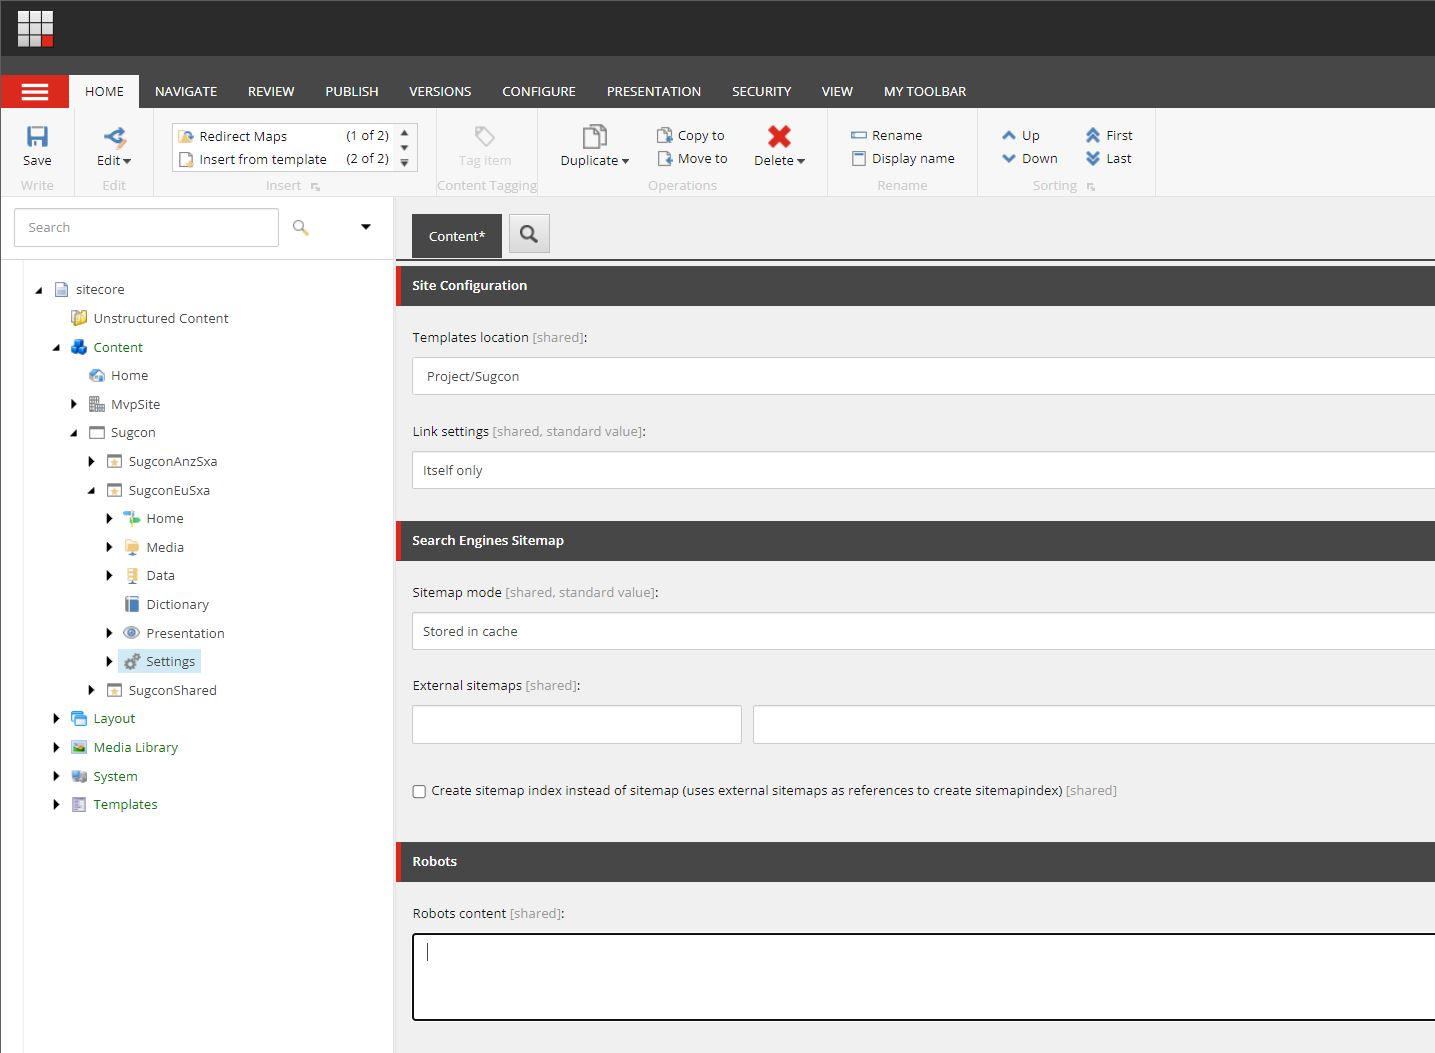Click the Insert from template icon
The image size is (1435, 1053).
tap(186, 159)
